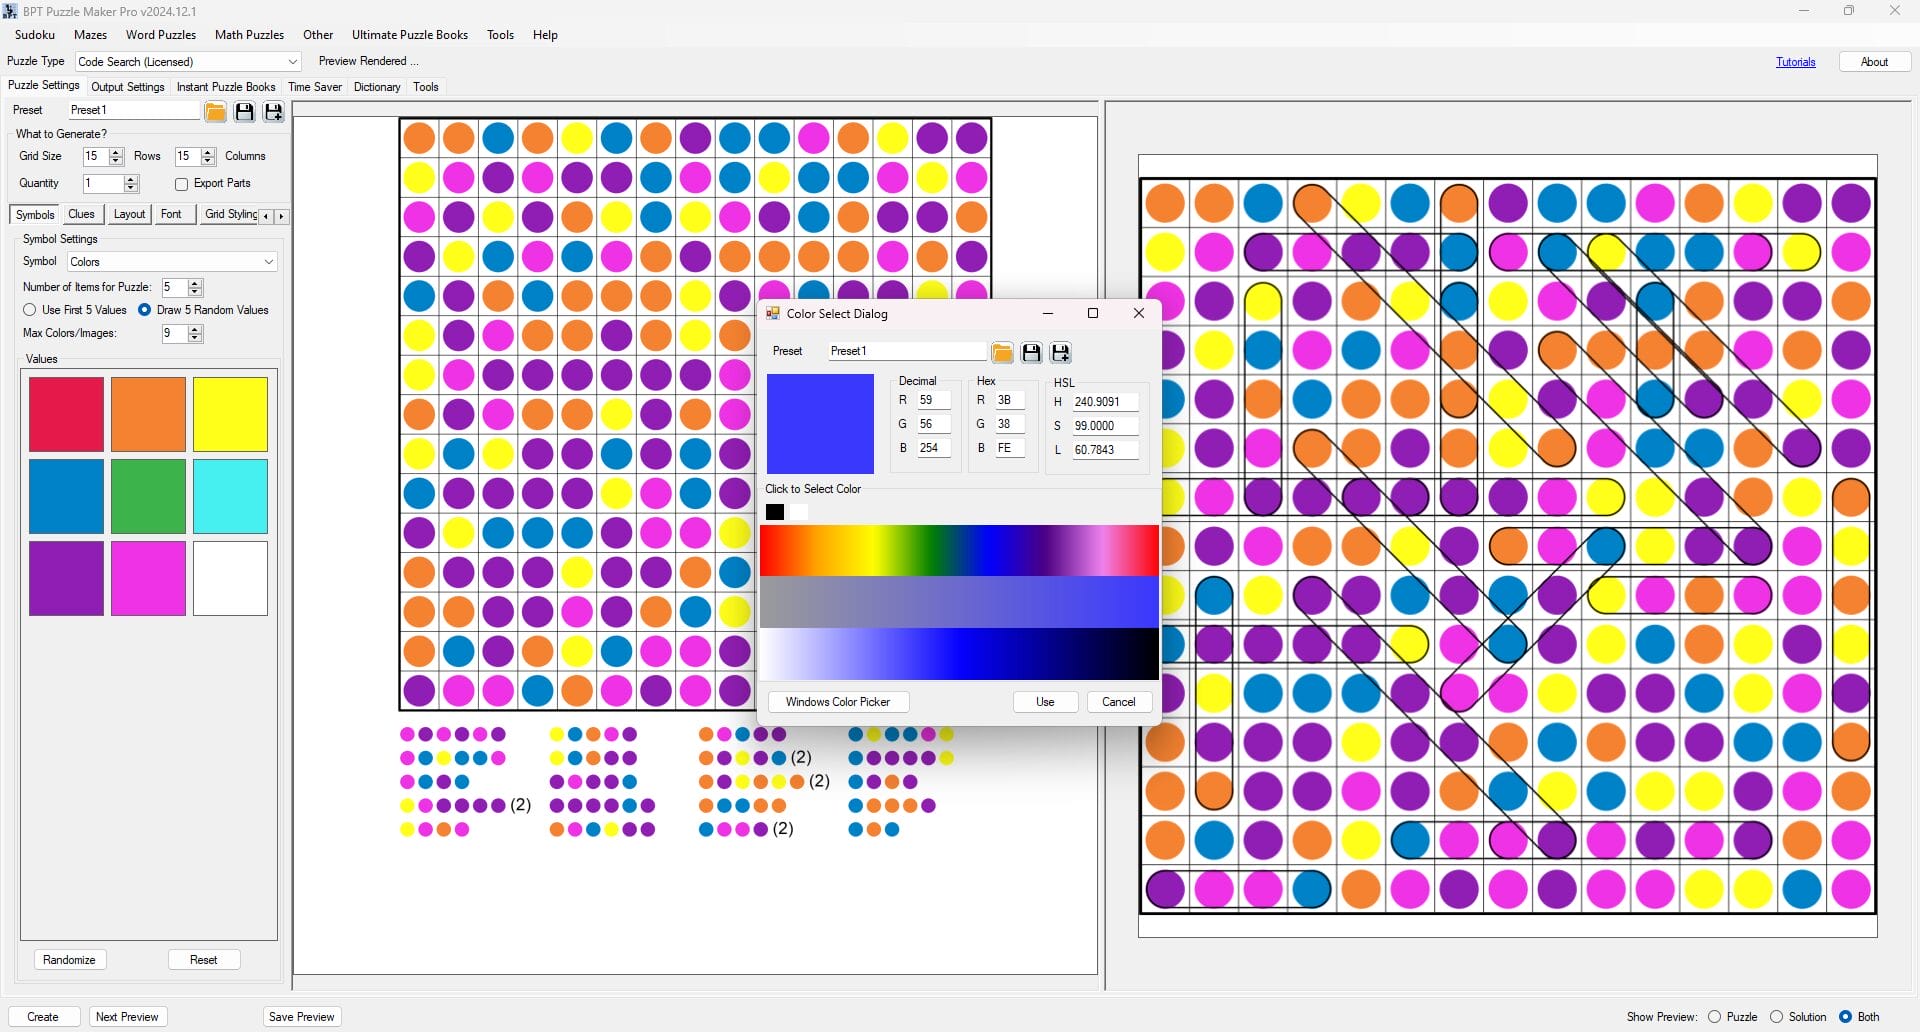Image resolution: width=1920 pixels, height=1032 pixels.
Task: Click the BPT Puzzle Maker application icon
Action: coord(10,11)
